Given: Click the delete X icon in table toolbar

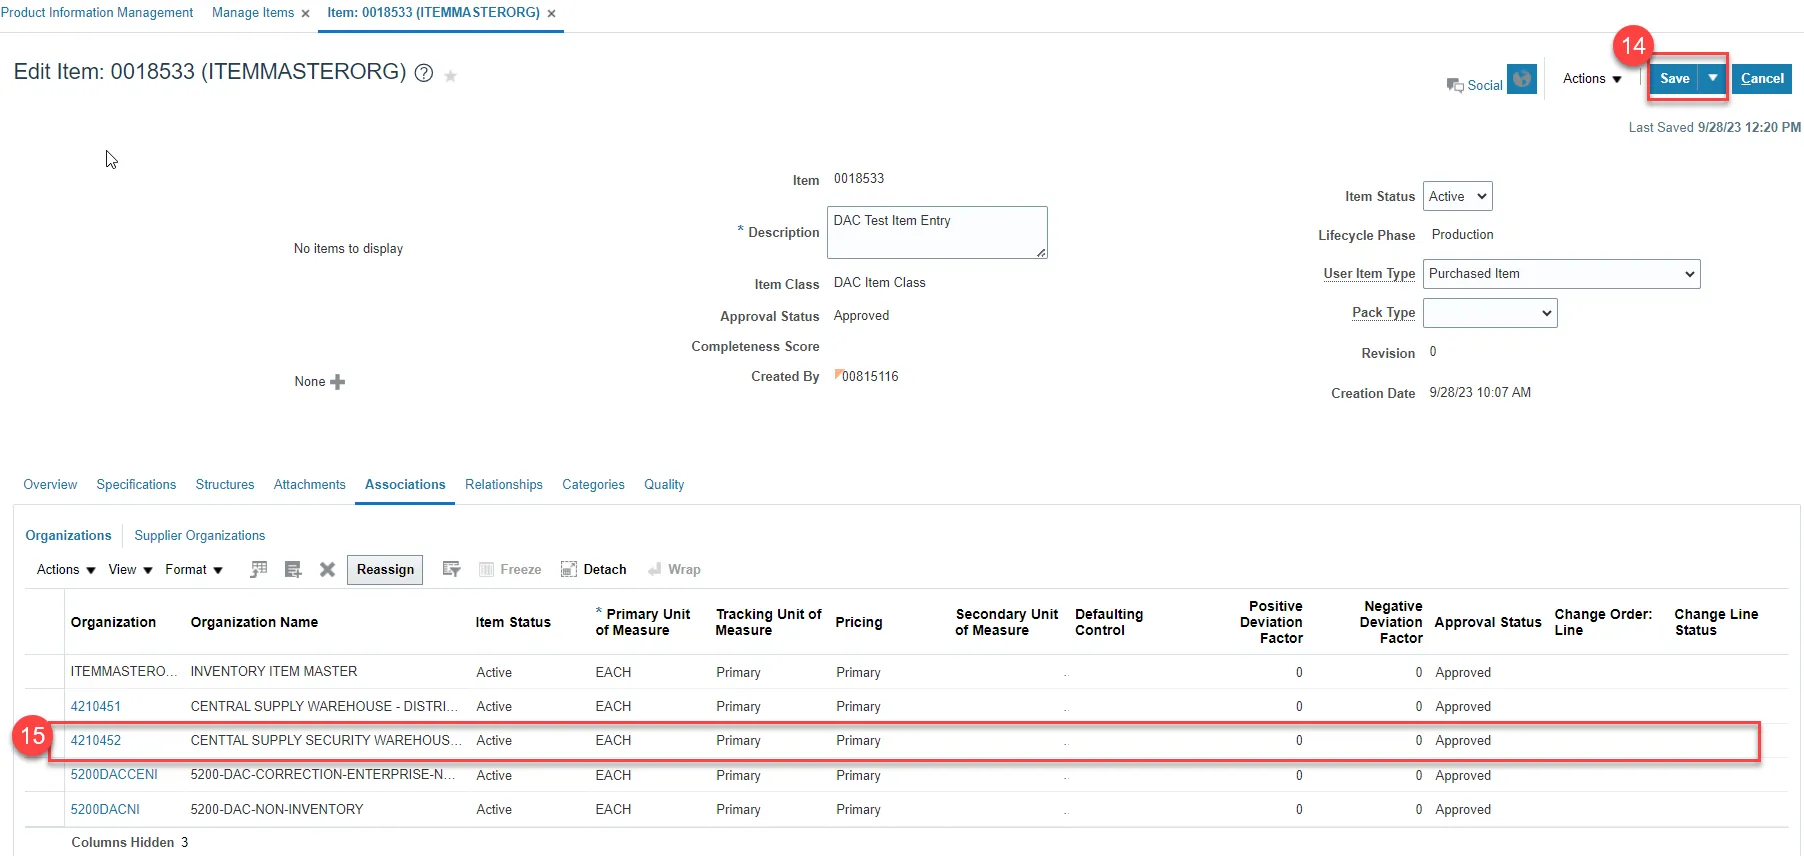Looking at the screenshot, I should pos(327,569).
